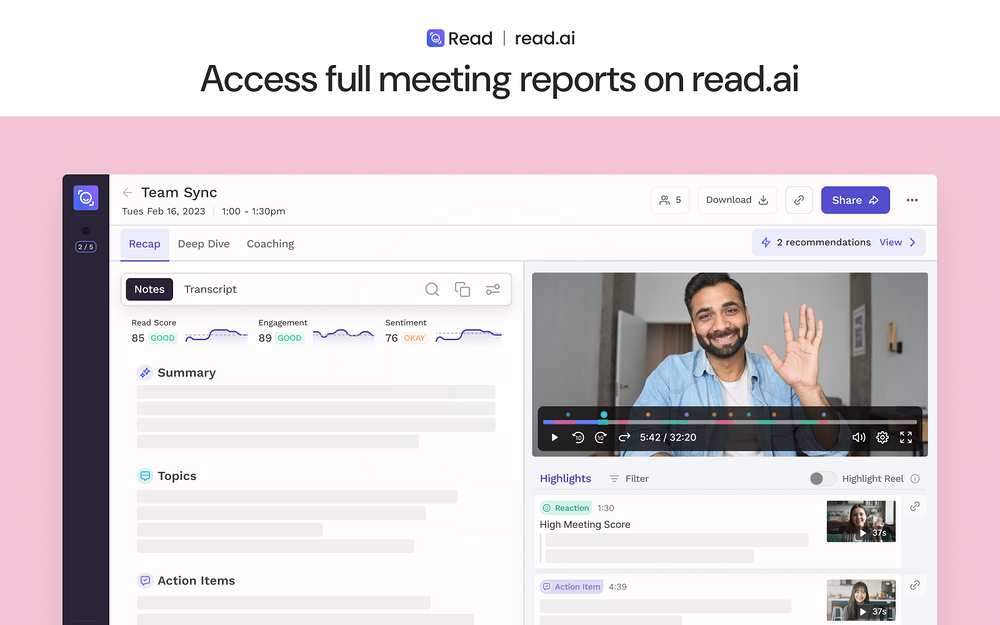Copy link for the Action Item highlight
The height and width of the screenshot is (625, 1000).
[915, 585]
